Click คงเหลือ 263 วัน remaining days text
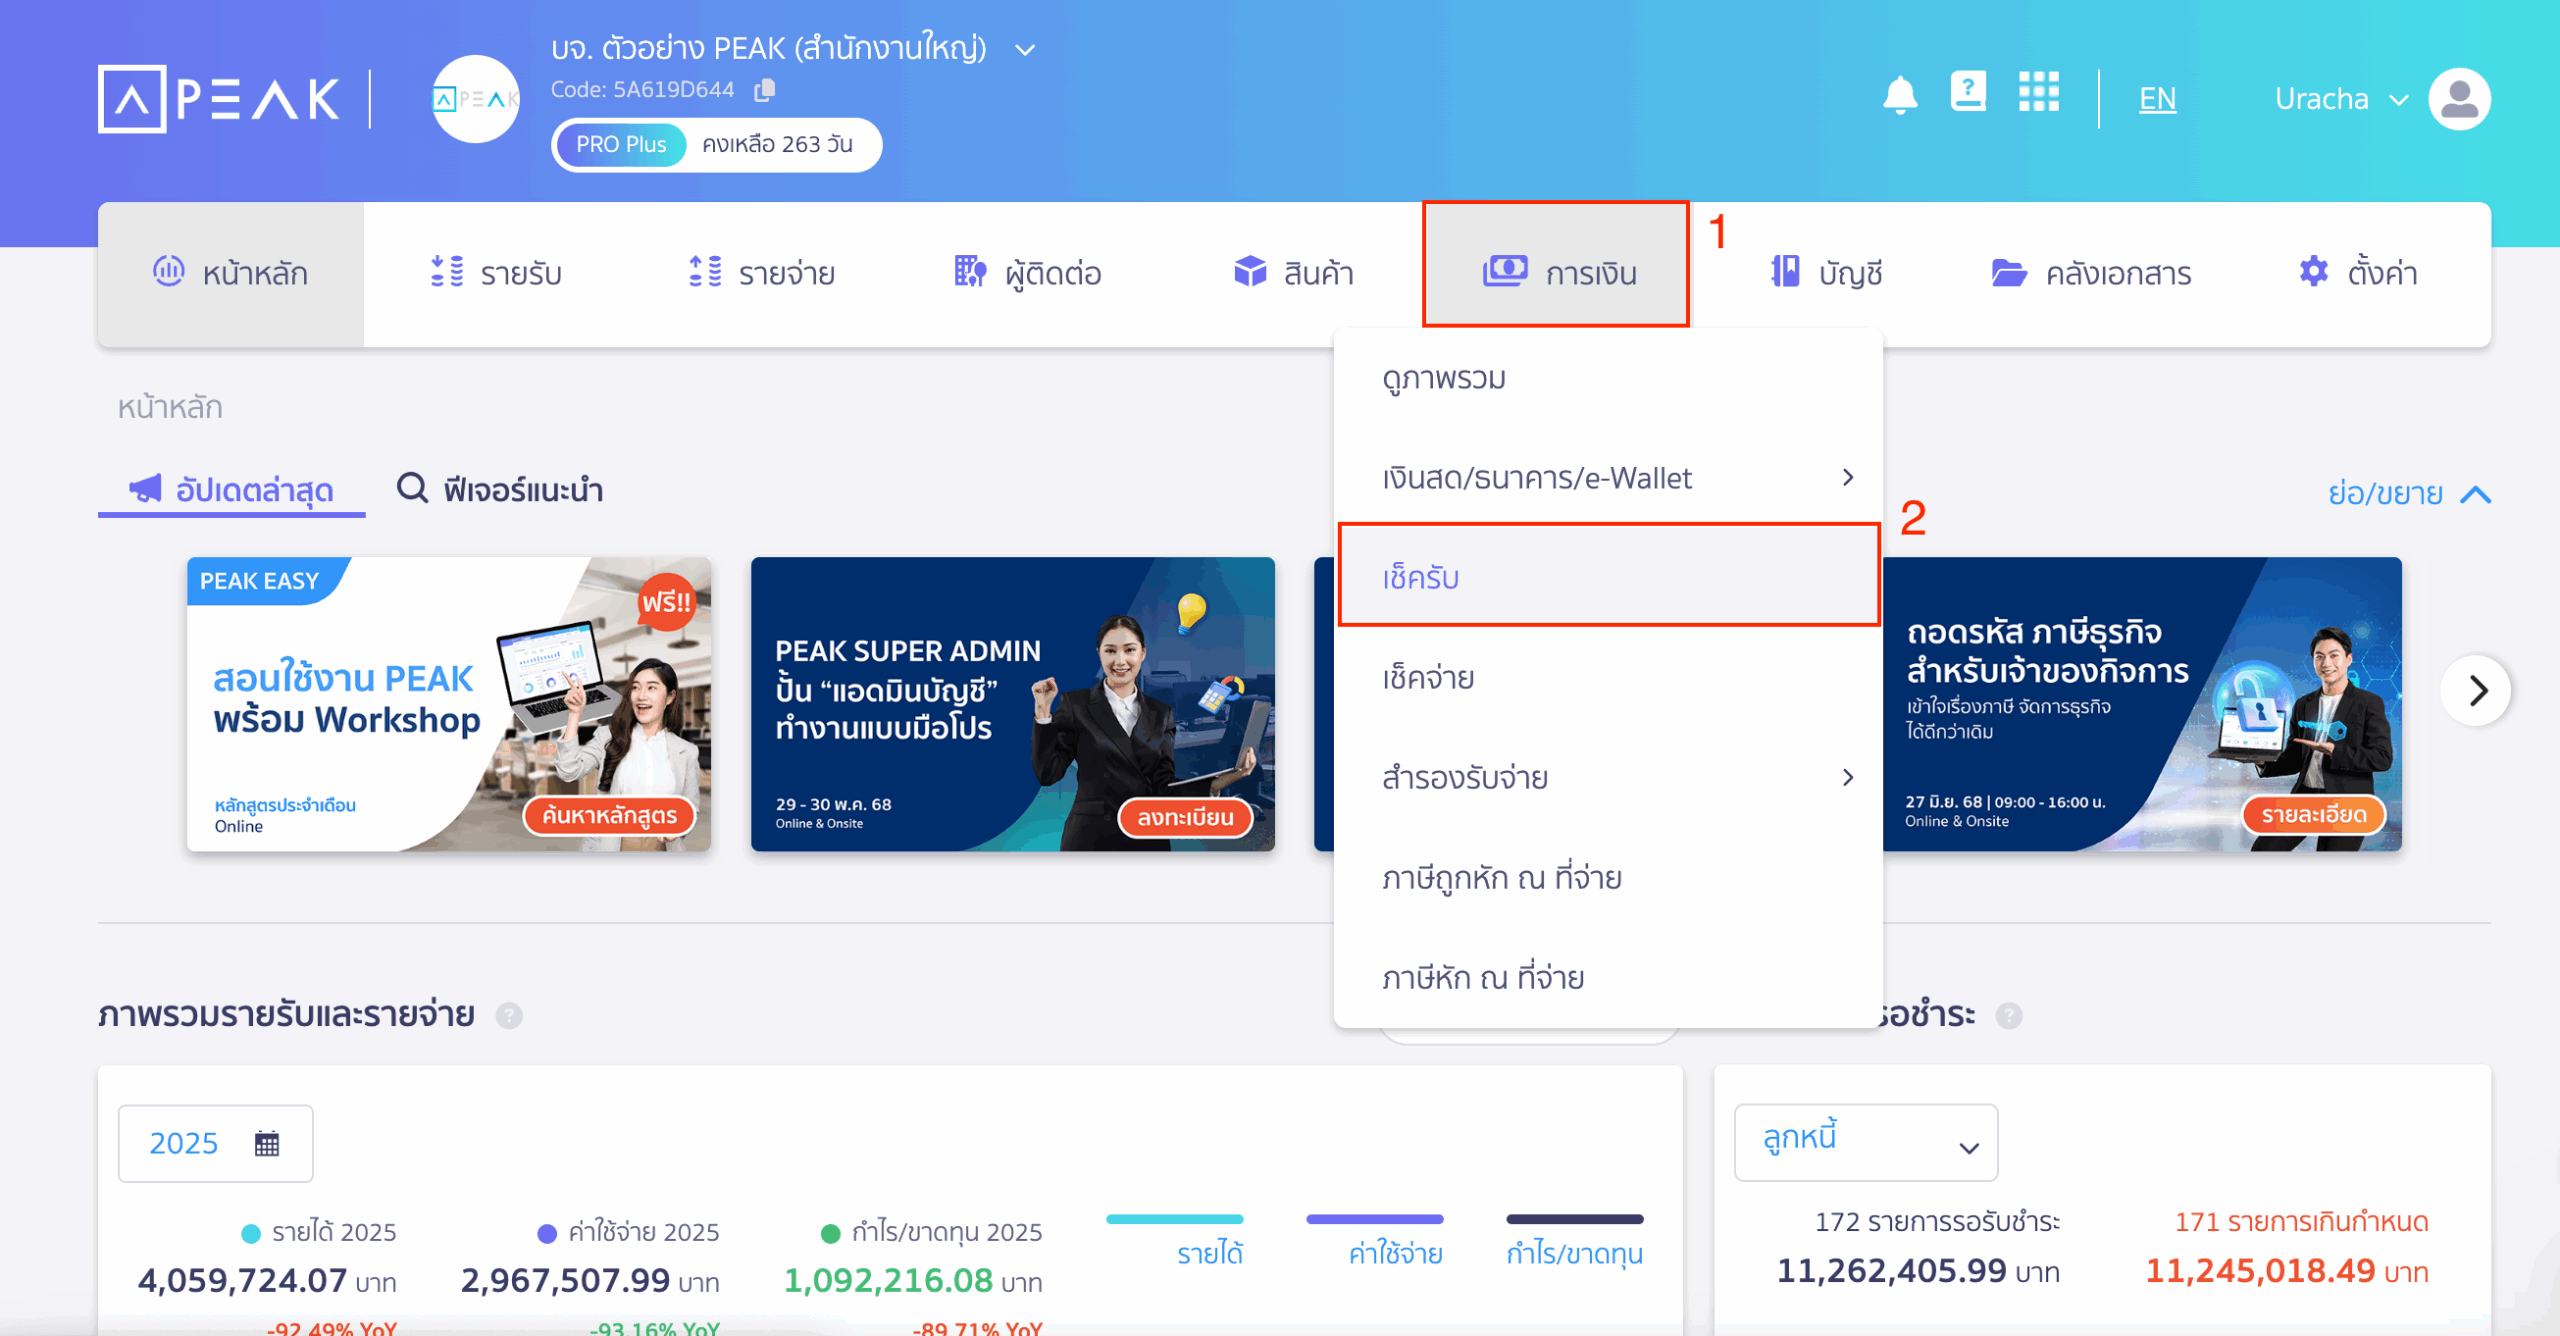The width and height of the screenshot is (2560, 1336). 777,144
